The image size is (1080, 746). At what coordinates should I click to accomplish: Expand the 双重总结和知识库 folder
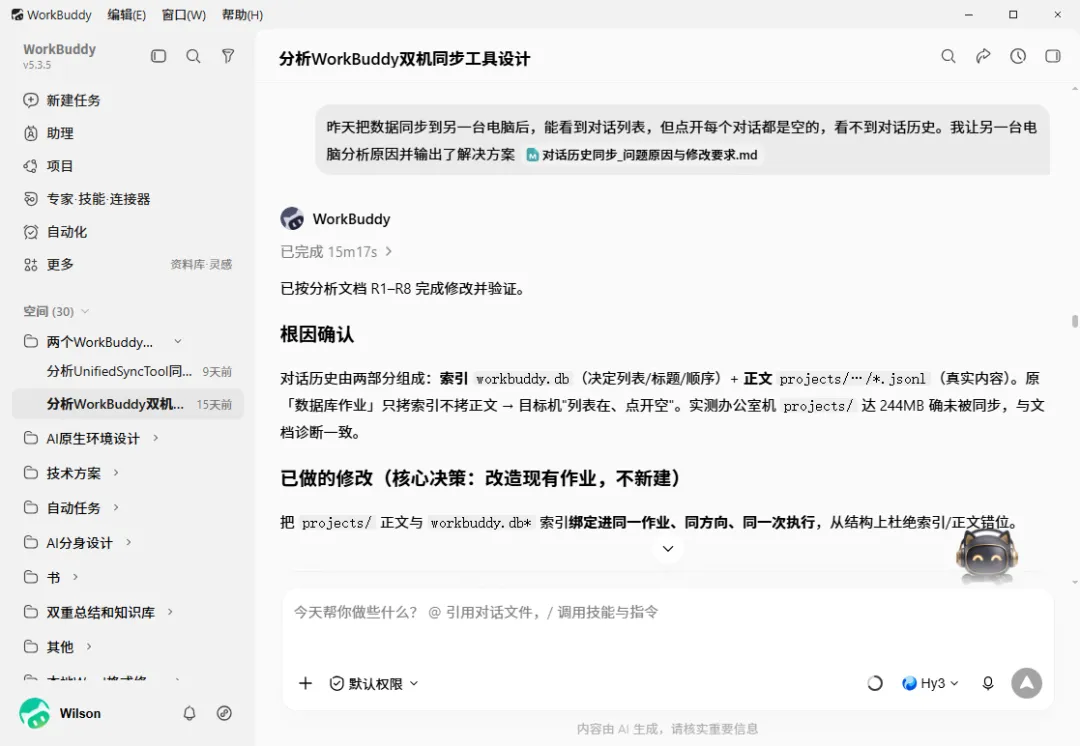(x=170, y=612)
